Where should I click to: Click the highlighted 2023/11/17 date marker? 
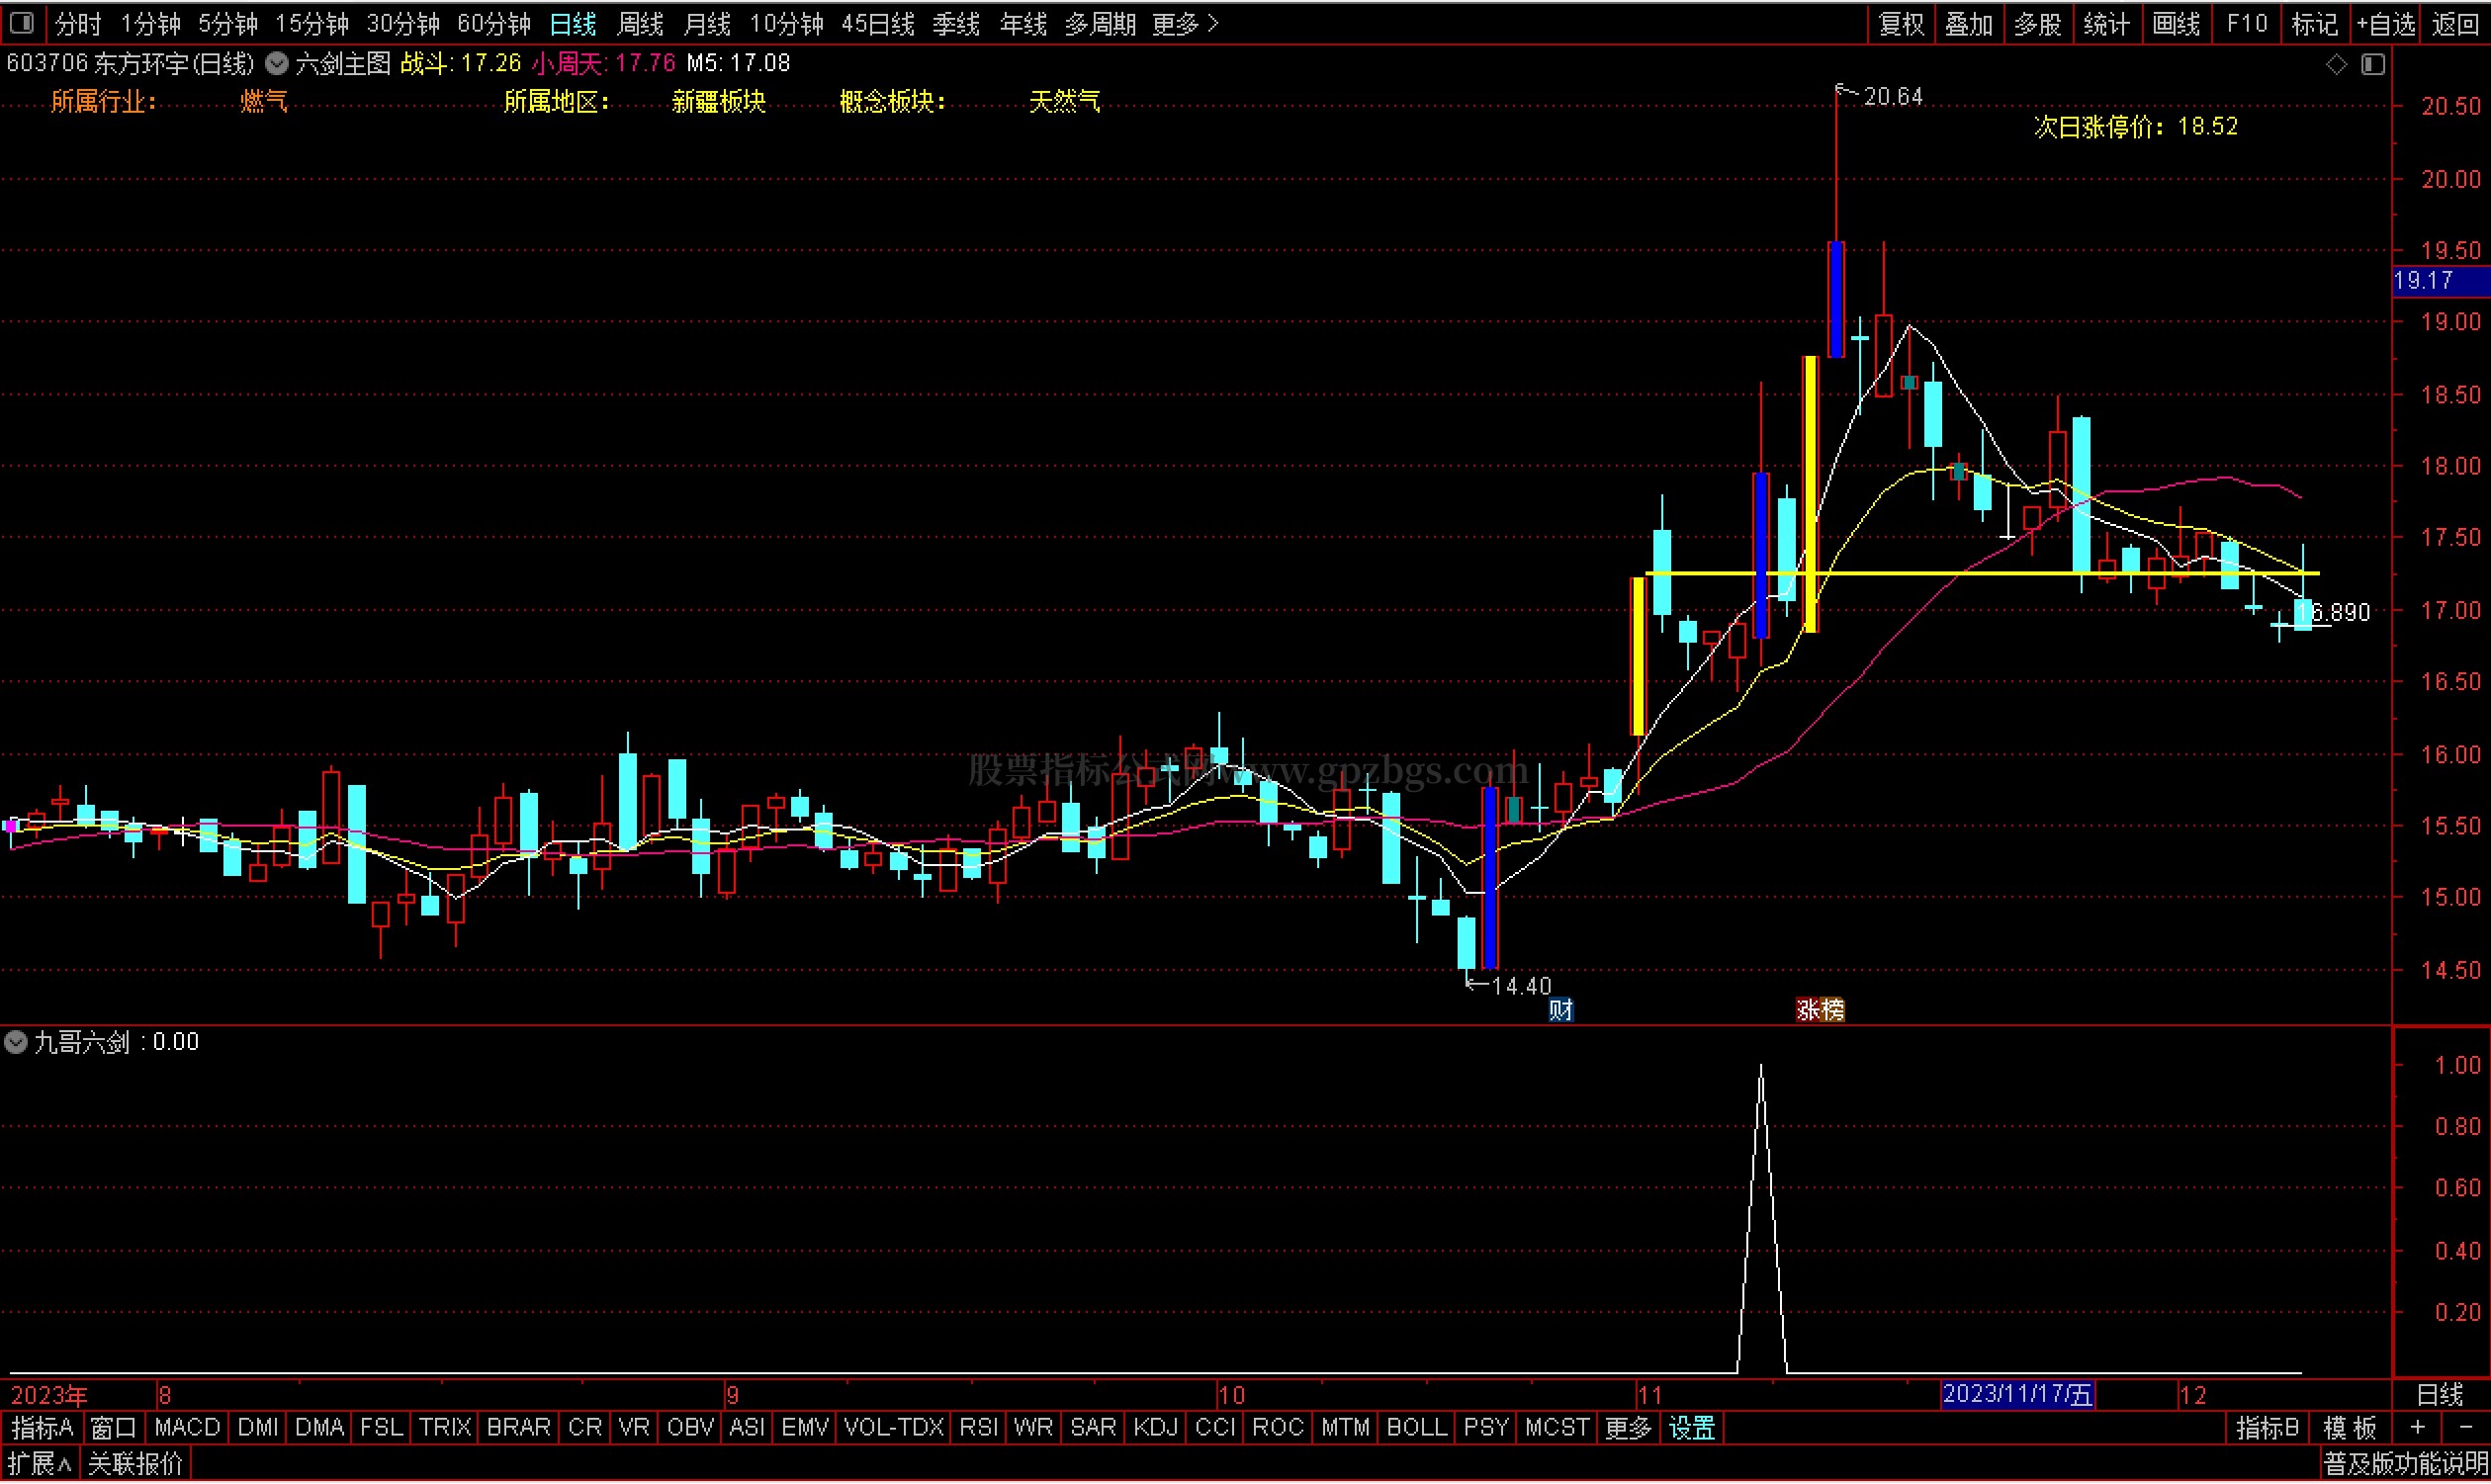point(2017,1395)
